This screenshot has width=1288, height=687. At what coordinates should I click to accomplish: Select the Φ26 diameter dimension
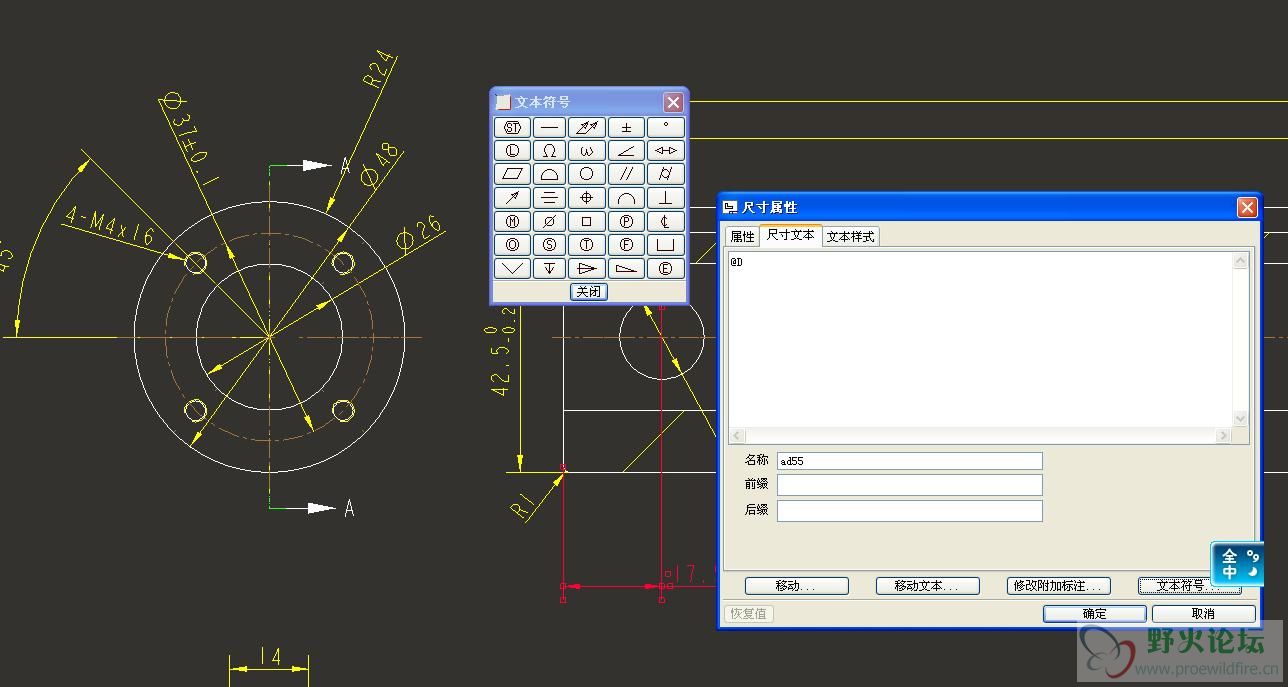pyautogui.click(x=419, y=234)
